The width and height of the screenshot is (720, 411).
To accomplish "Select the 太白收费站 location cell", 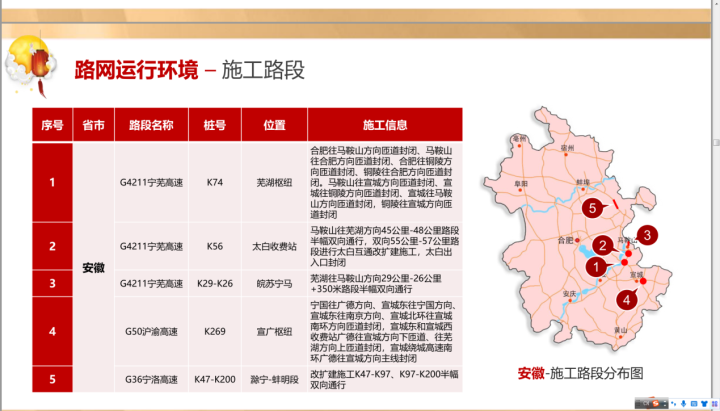I will point(274,246).
